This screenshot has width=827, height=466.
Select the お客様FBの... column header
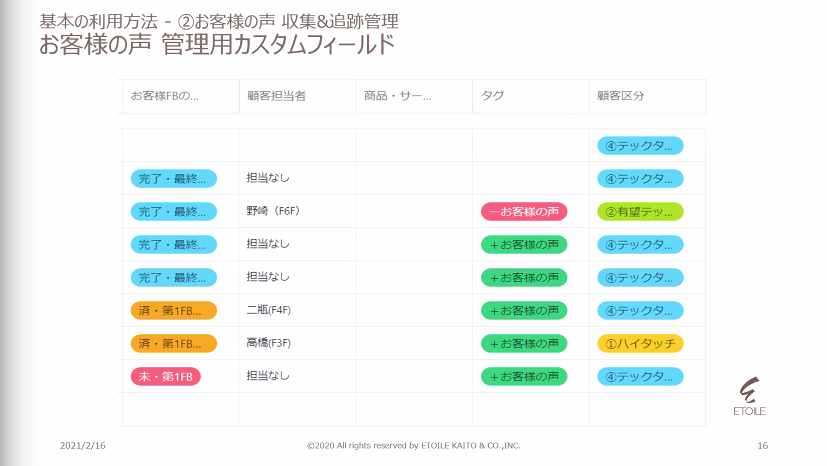[165, 96]
